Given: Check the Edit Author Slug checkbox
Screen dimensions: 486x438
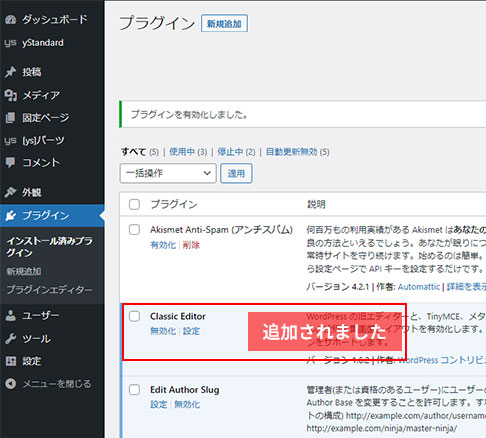Looking at the screenshot, I should (x=134, y=389).
